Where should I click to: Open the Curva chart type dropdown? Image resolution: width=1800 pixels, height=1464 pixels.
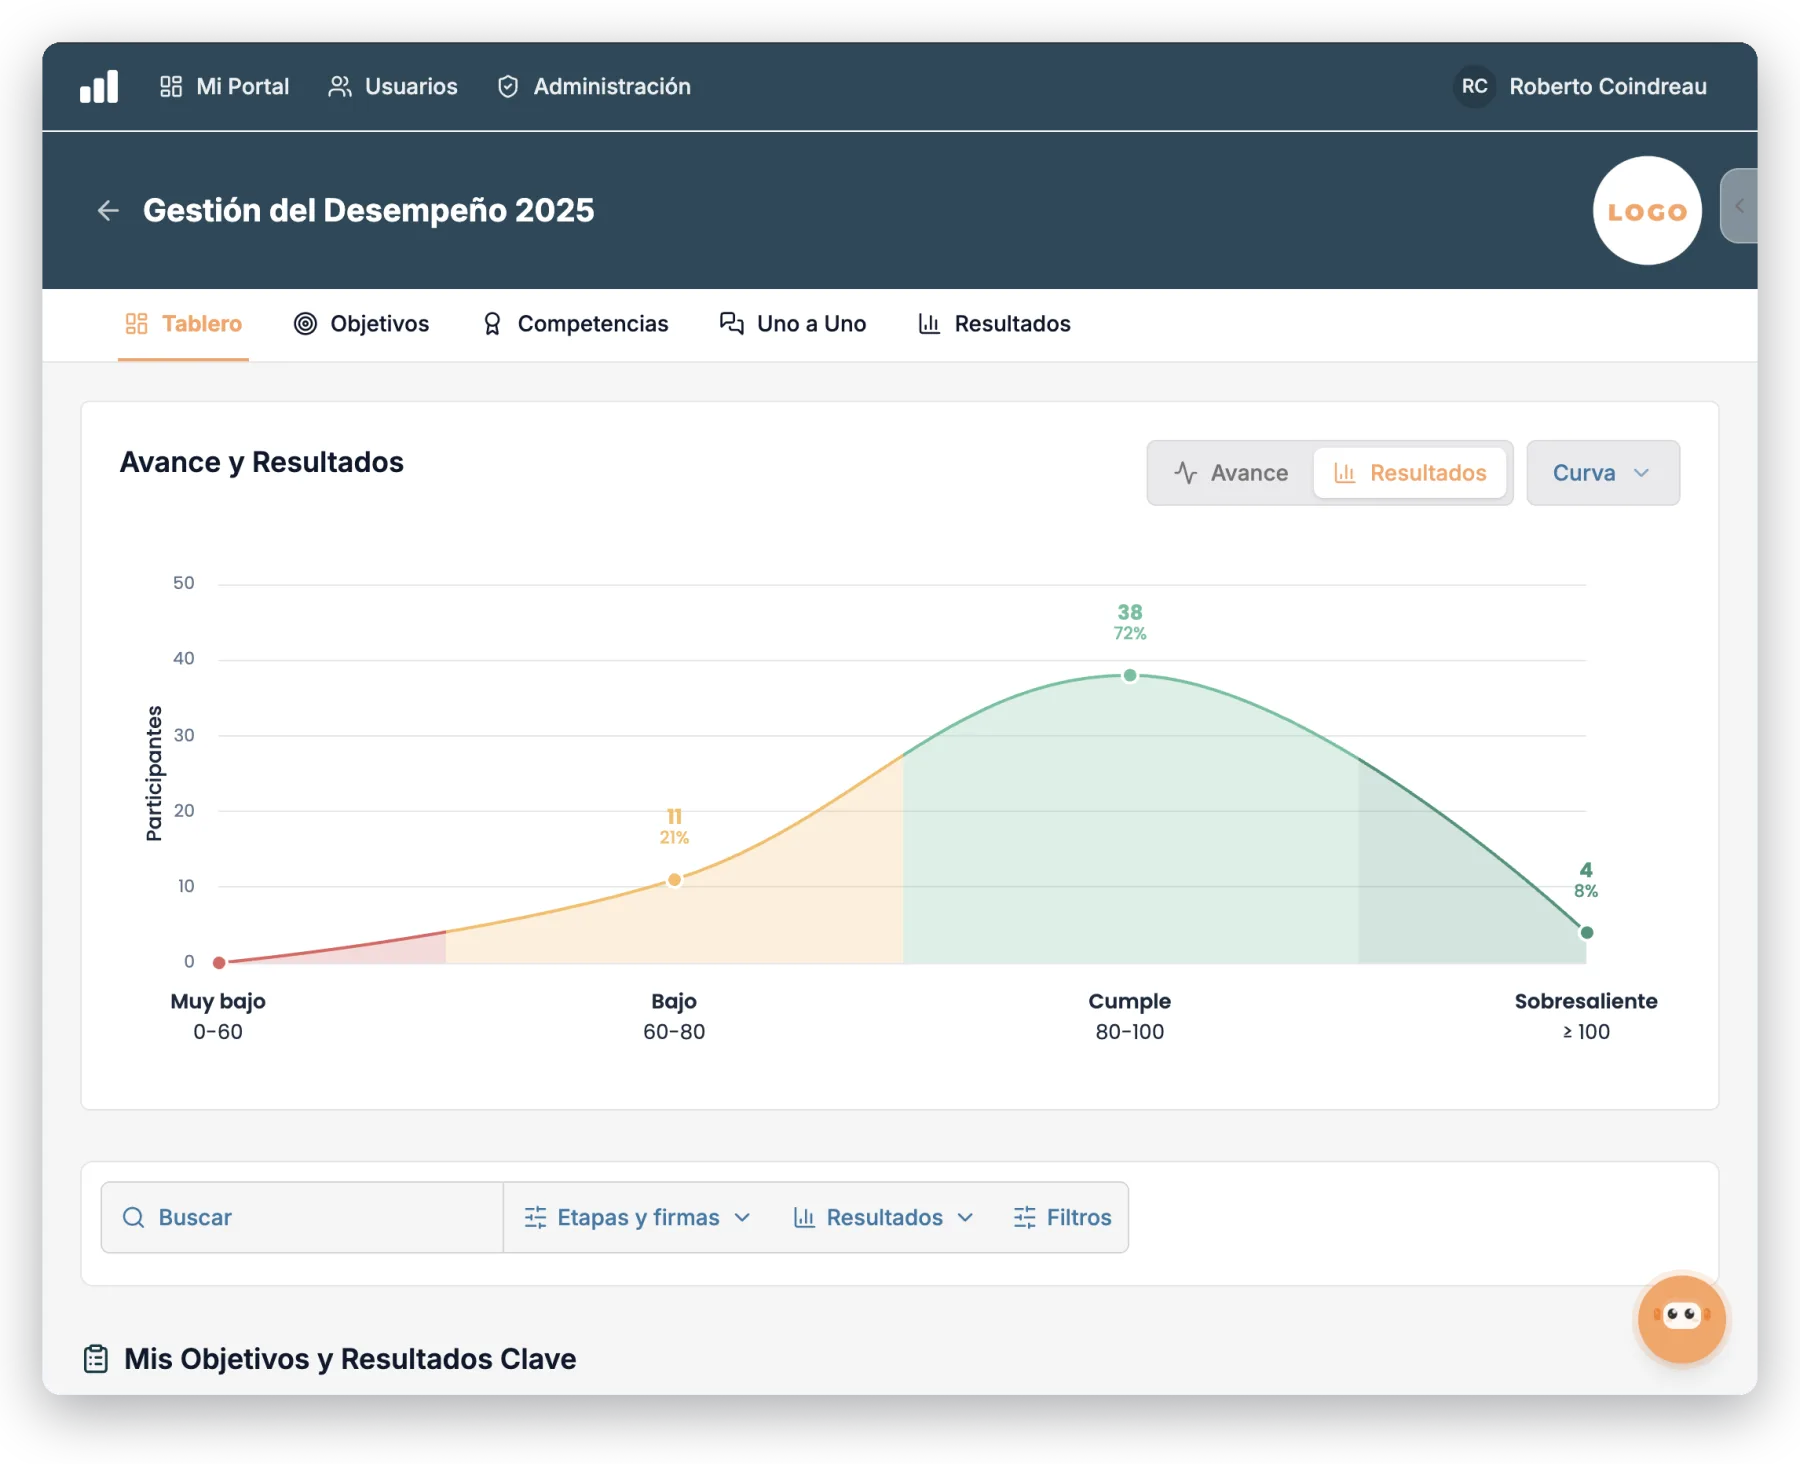1603,473
